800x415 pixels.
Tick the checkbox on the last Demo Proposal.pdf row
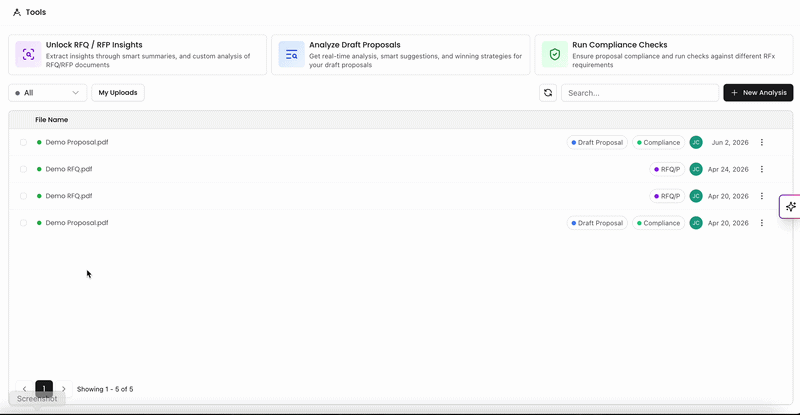[23, 223]
